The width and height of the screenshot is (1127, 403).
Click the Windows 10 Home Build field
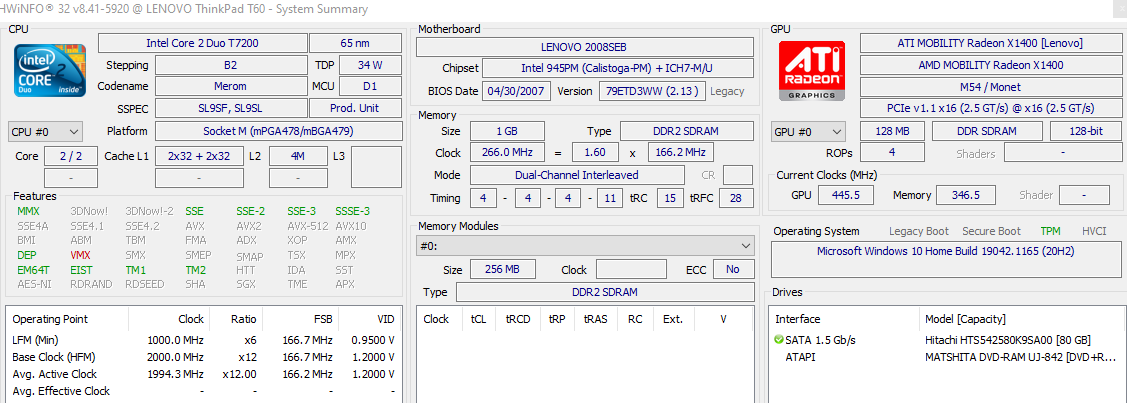tap(946, 260)
